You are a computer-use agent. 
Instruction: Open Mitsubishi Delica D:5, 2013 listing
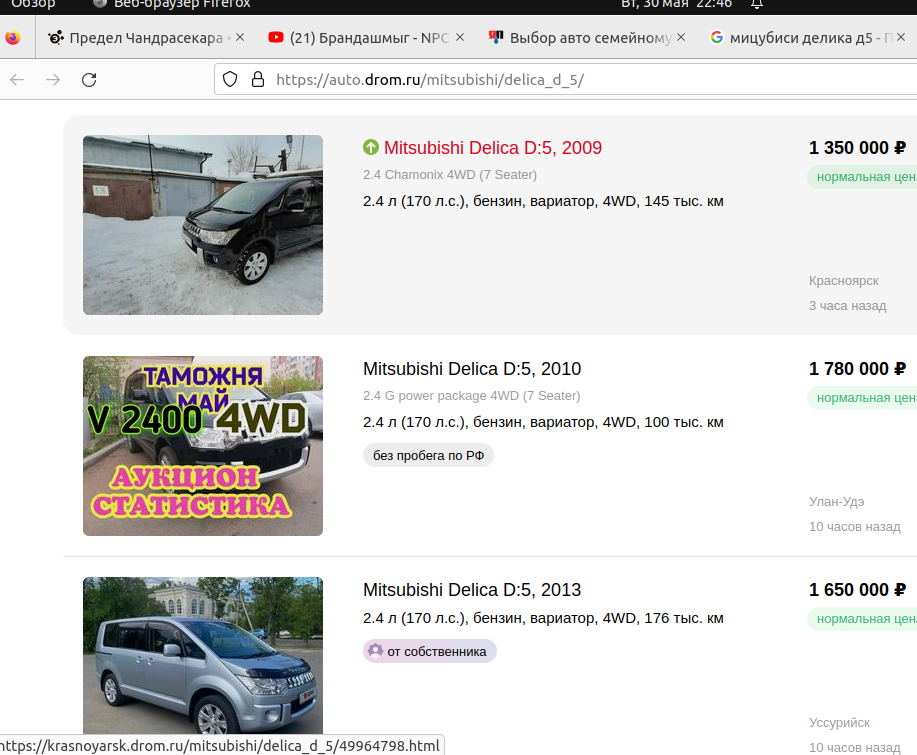click(472, 590)
